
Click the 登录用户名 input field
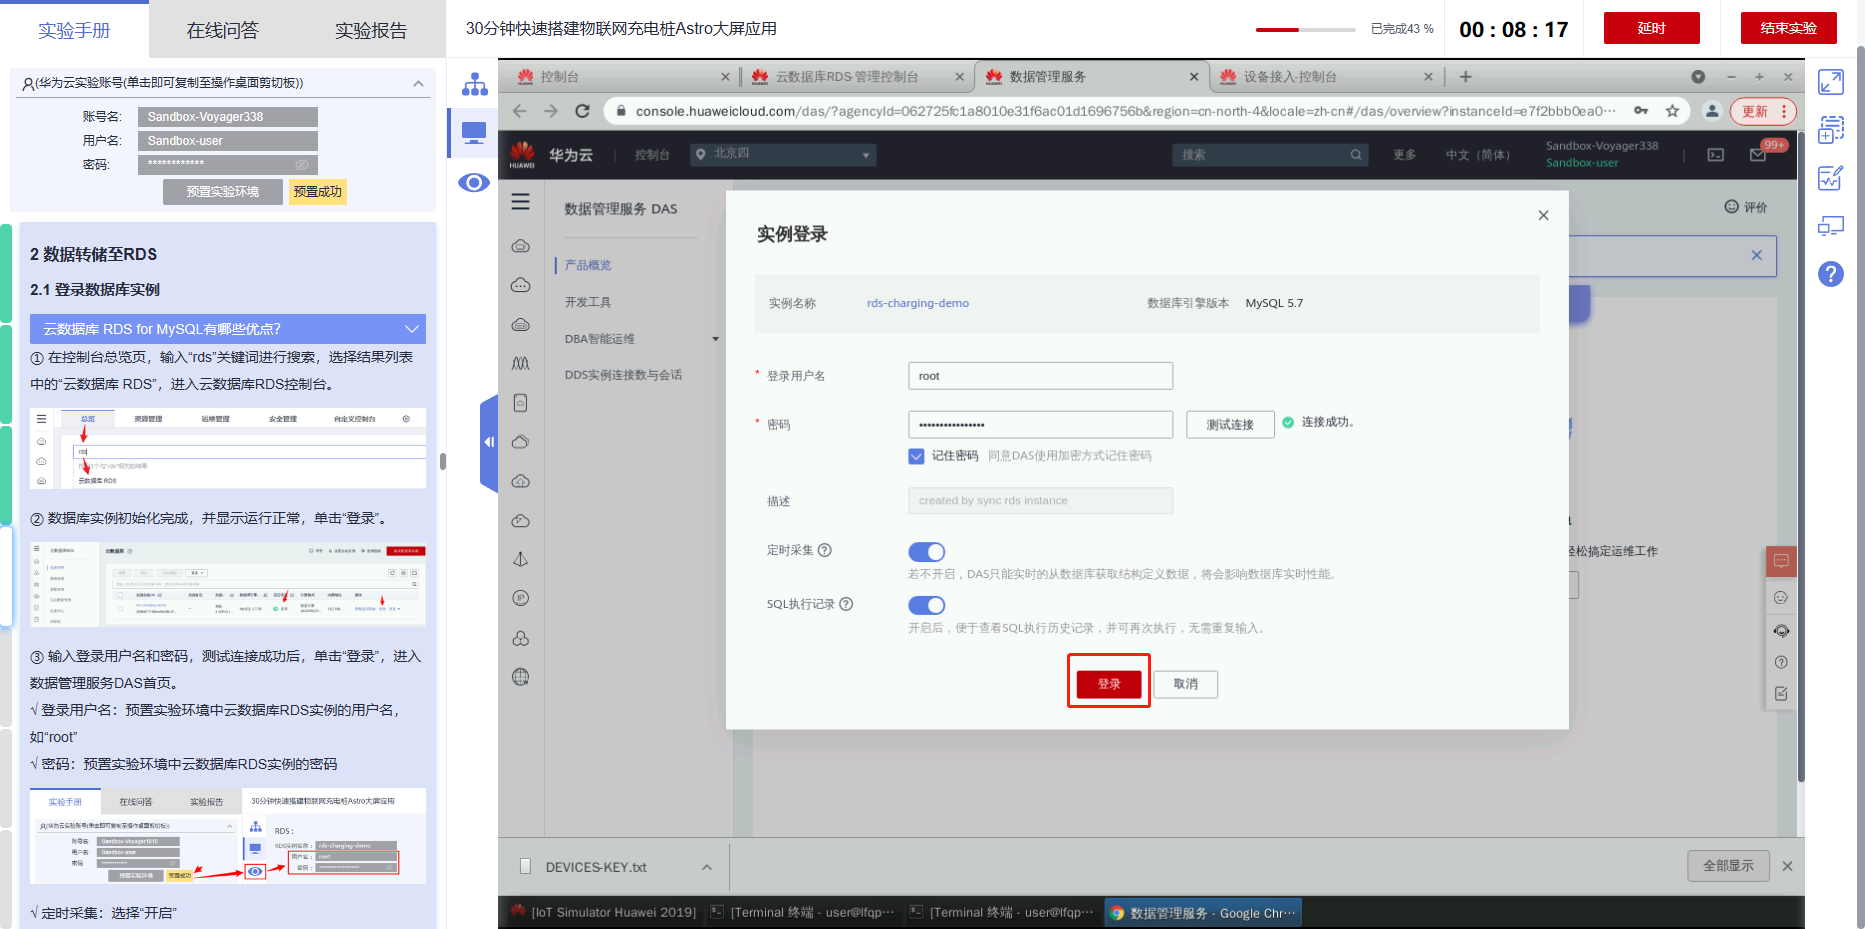pyautogui.click(x=1040, y=376)
